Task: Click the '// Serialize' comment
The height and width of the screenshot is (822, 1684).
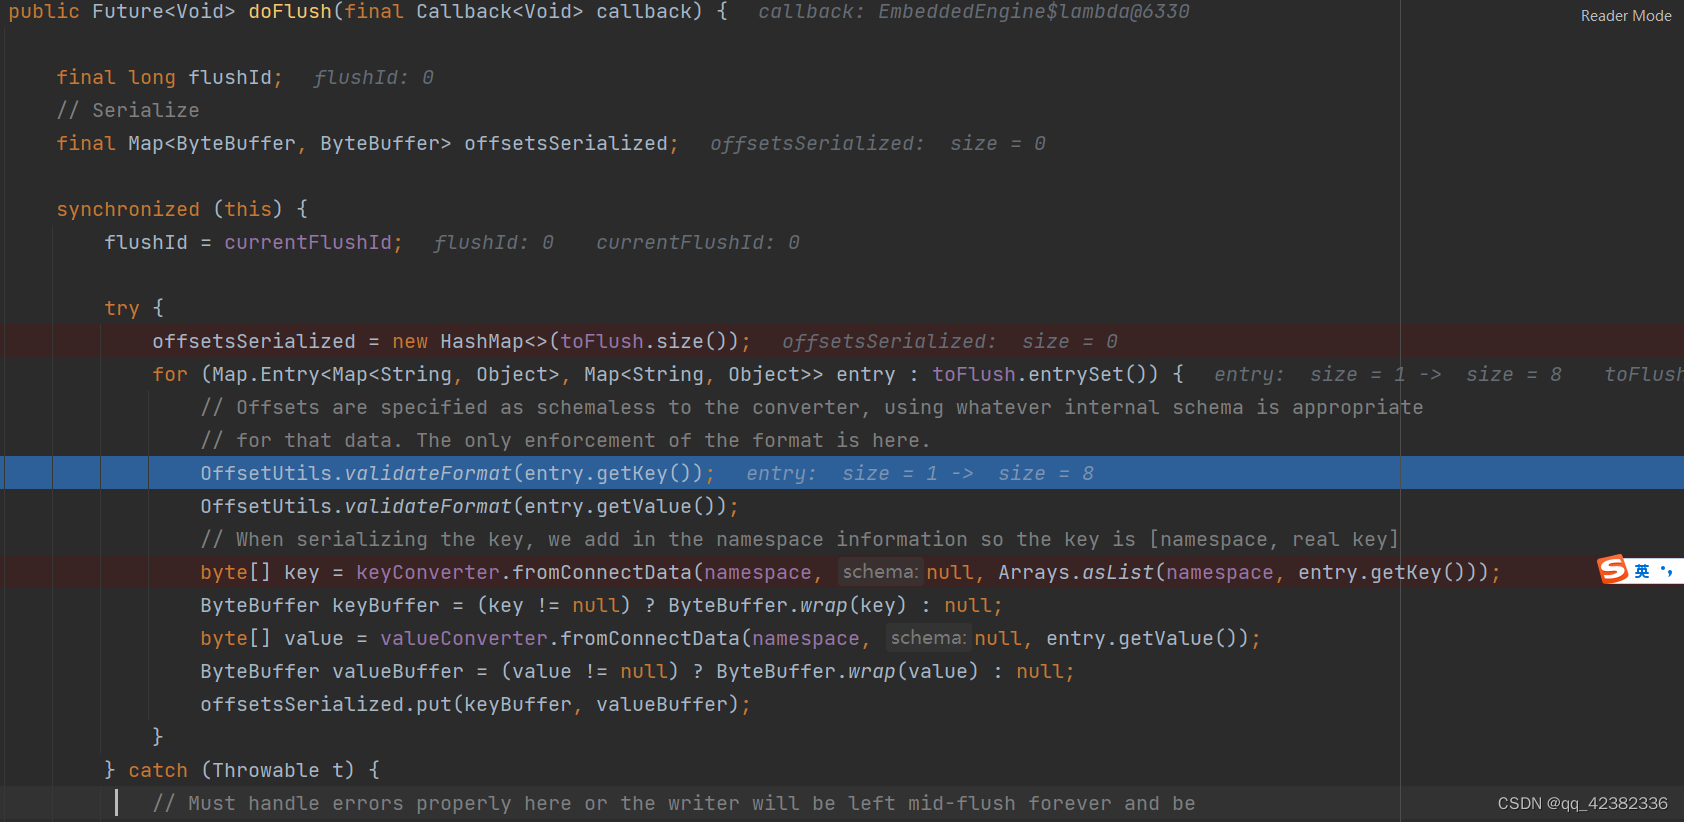Action: 128,111
